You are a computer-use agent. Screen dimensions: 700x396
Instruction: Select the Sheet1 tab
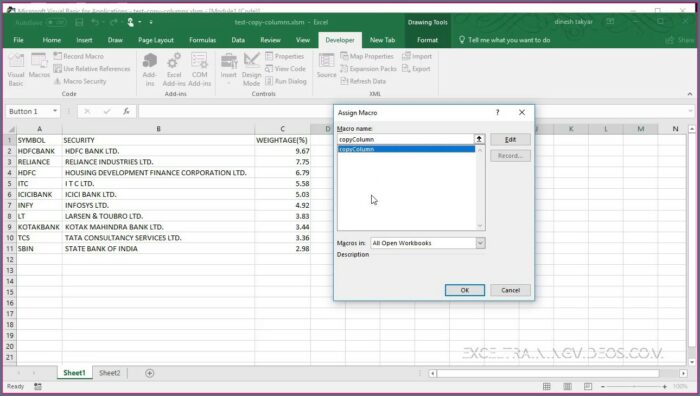click(x=74, y=373)
